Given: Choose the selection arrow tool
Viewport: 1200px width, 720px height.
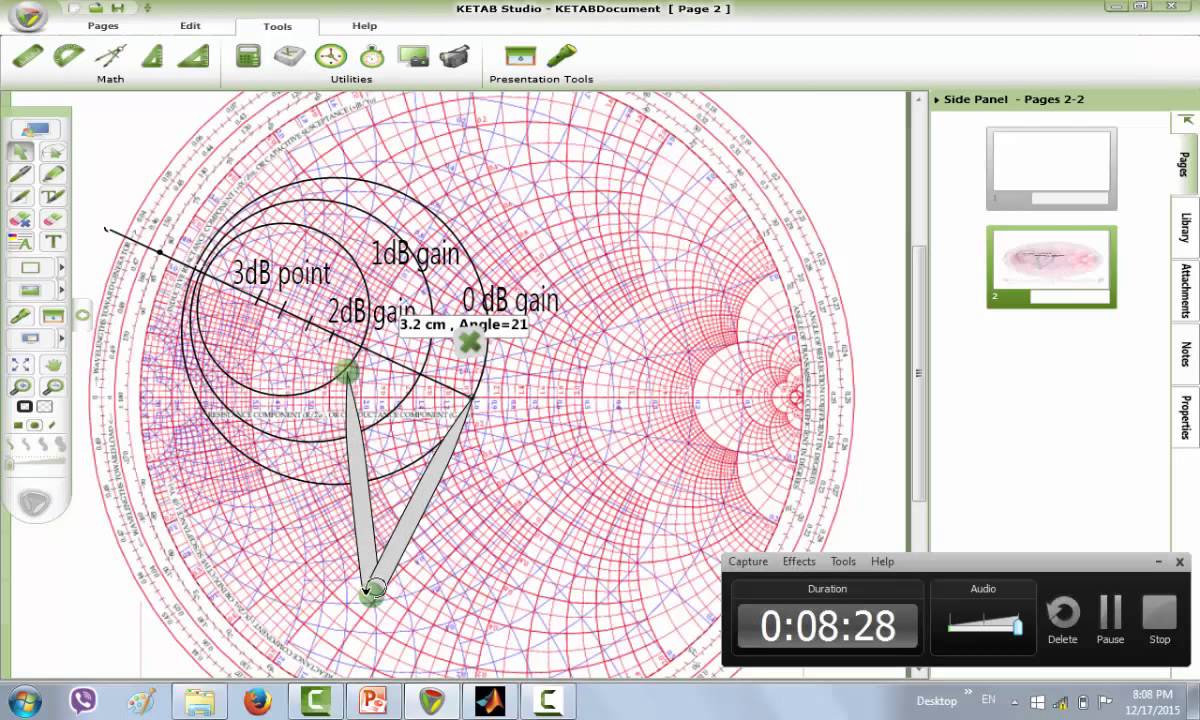Looking at the screenshot, I should 20,152.
